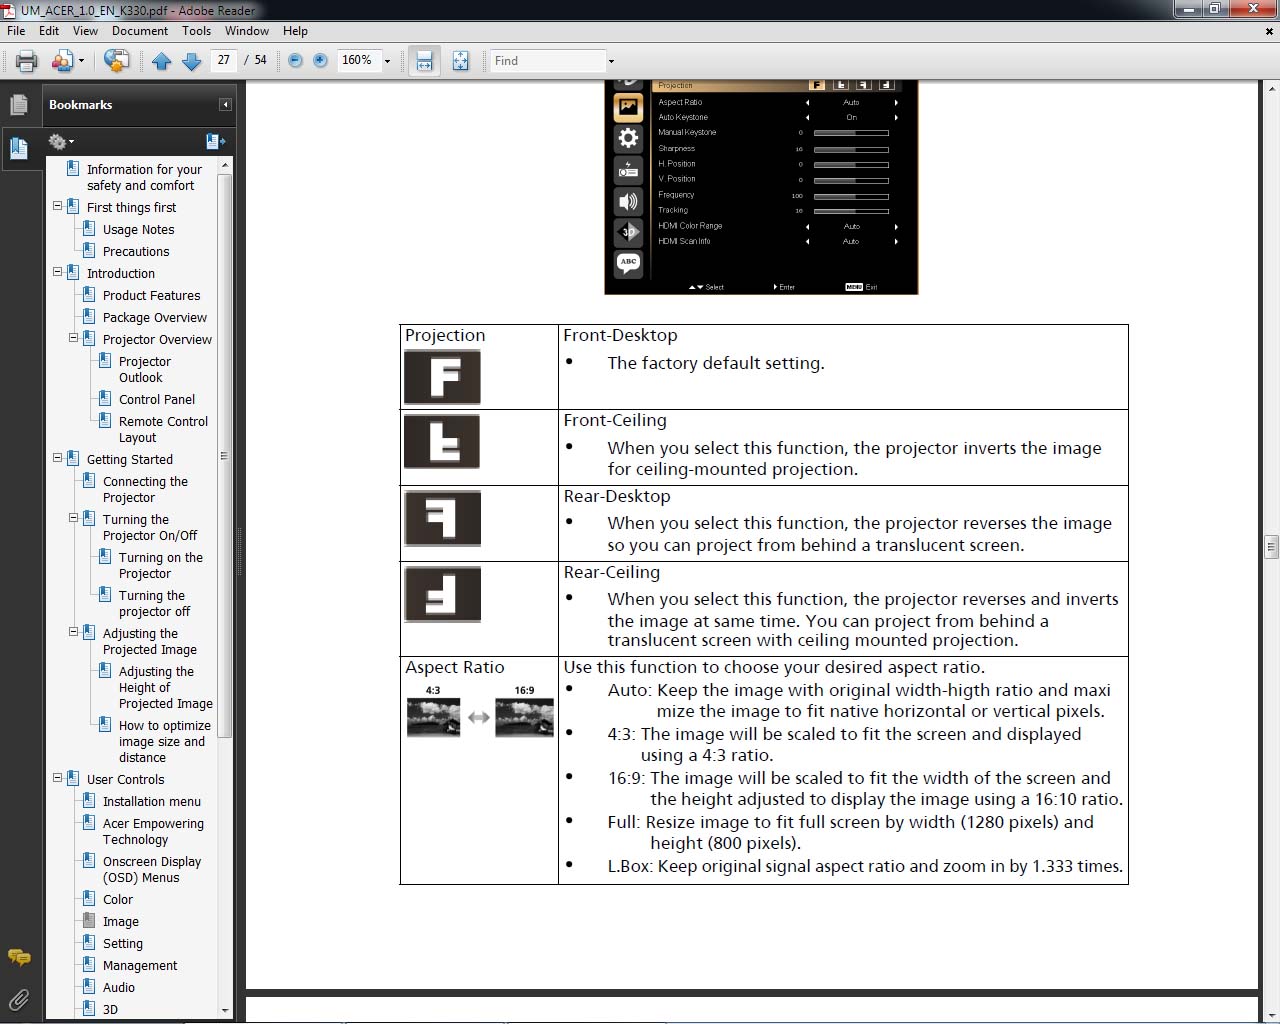Jump to Color bookmark
1280x1024 pixels.
pos(118,899)
